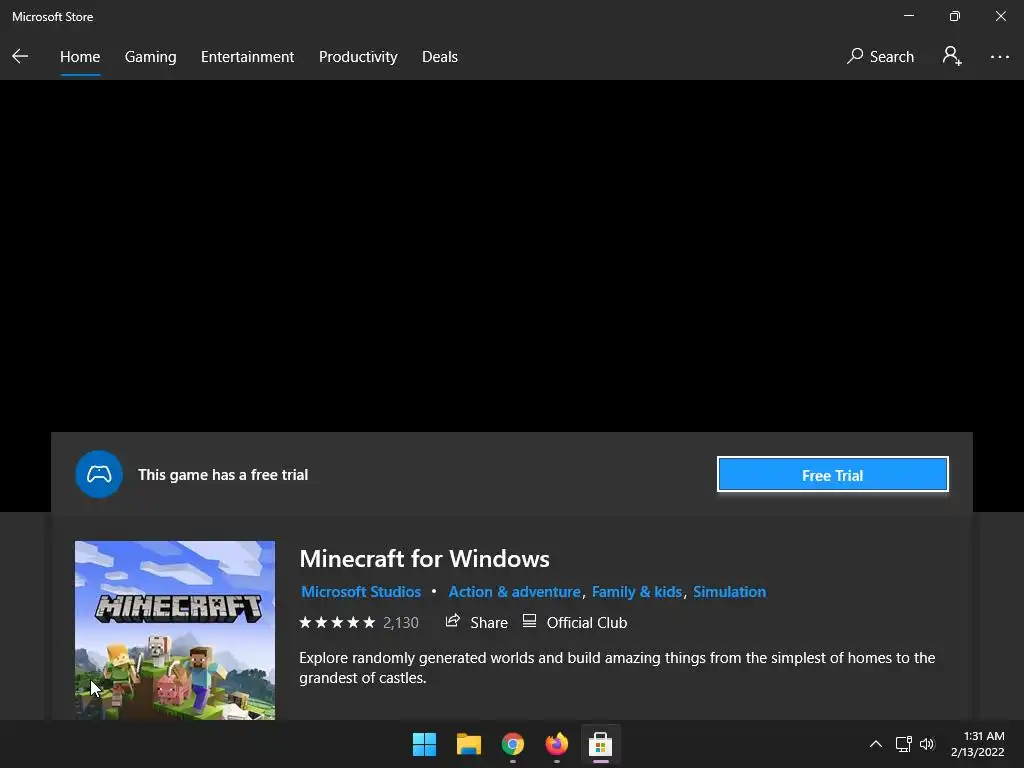This screenshot has width=1024, height=768.
Task: Click 'This game has a free trial' text
Action: click(223, 475)
